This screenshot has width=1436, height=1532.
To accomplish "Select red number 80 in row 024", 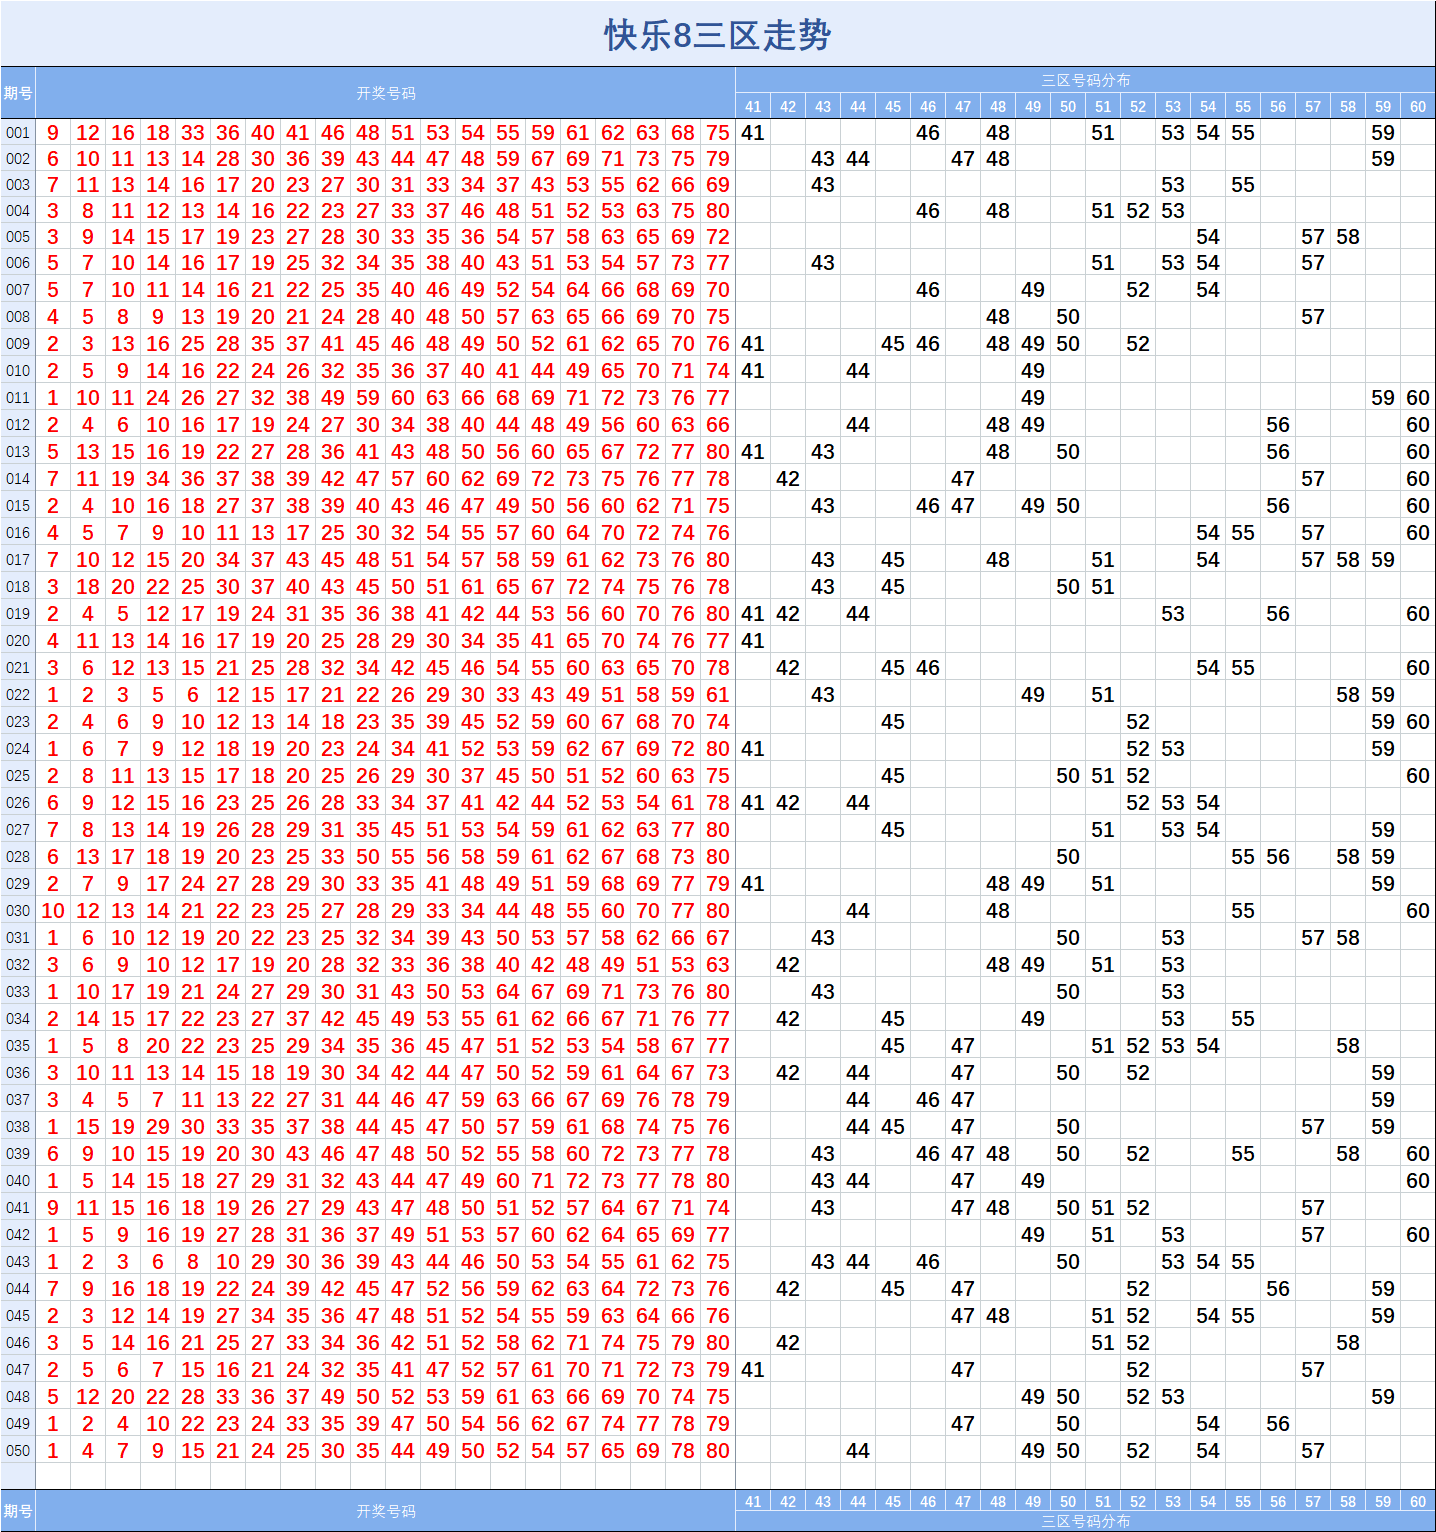I will [718, 749].
